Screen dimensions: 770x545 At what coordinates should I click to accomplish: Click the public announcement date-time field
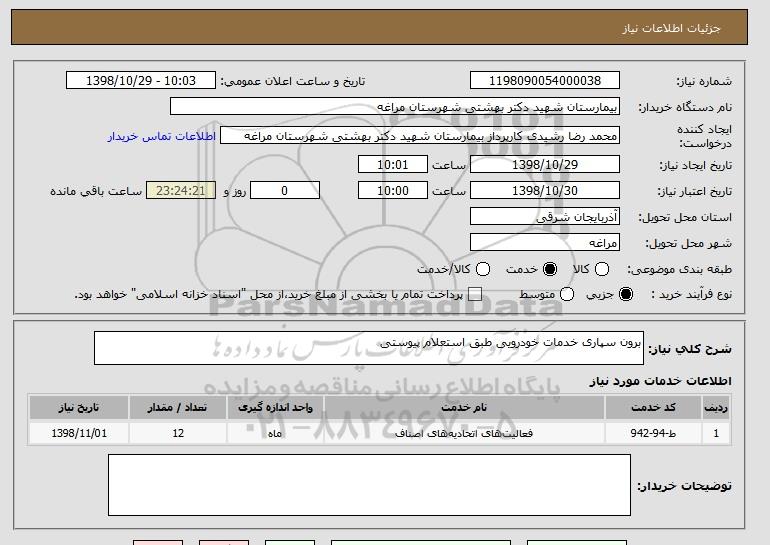pyautogui.click(x=141, y=81)
